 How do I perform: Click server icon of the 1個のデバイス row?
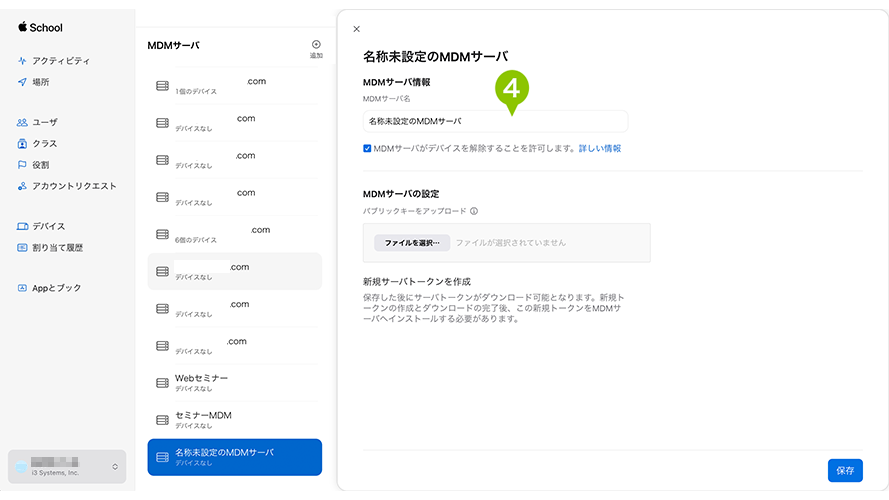162,86
